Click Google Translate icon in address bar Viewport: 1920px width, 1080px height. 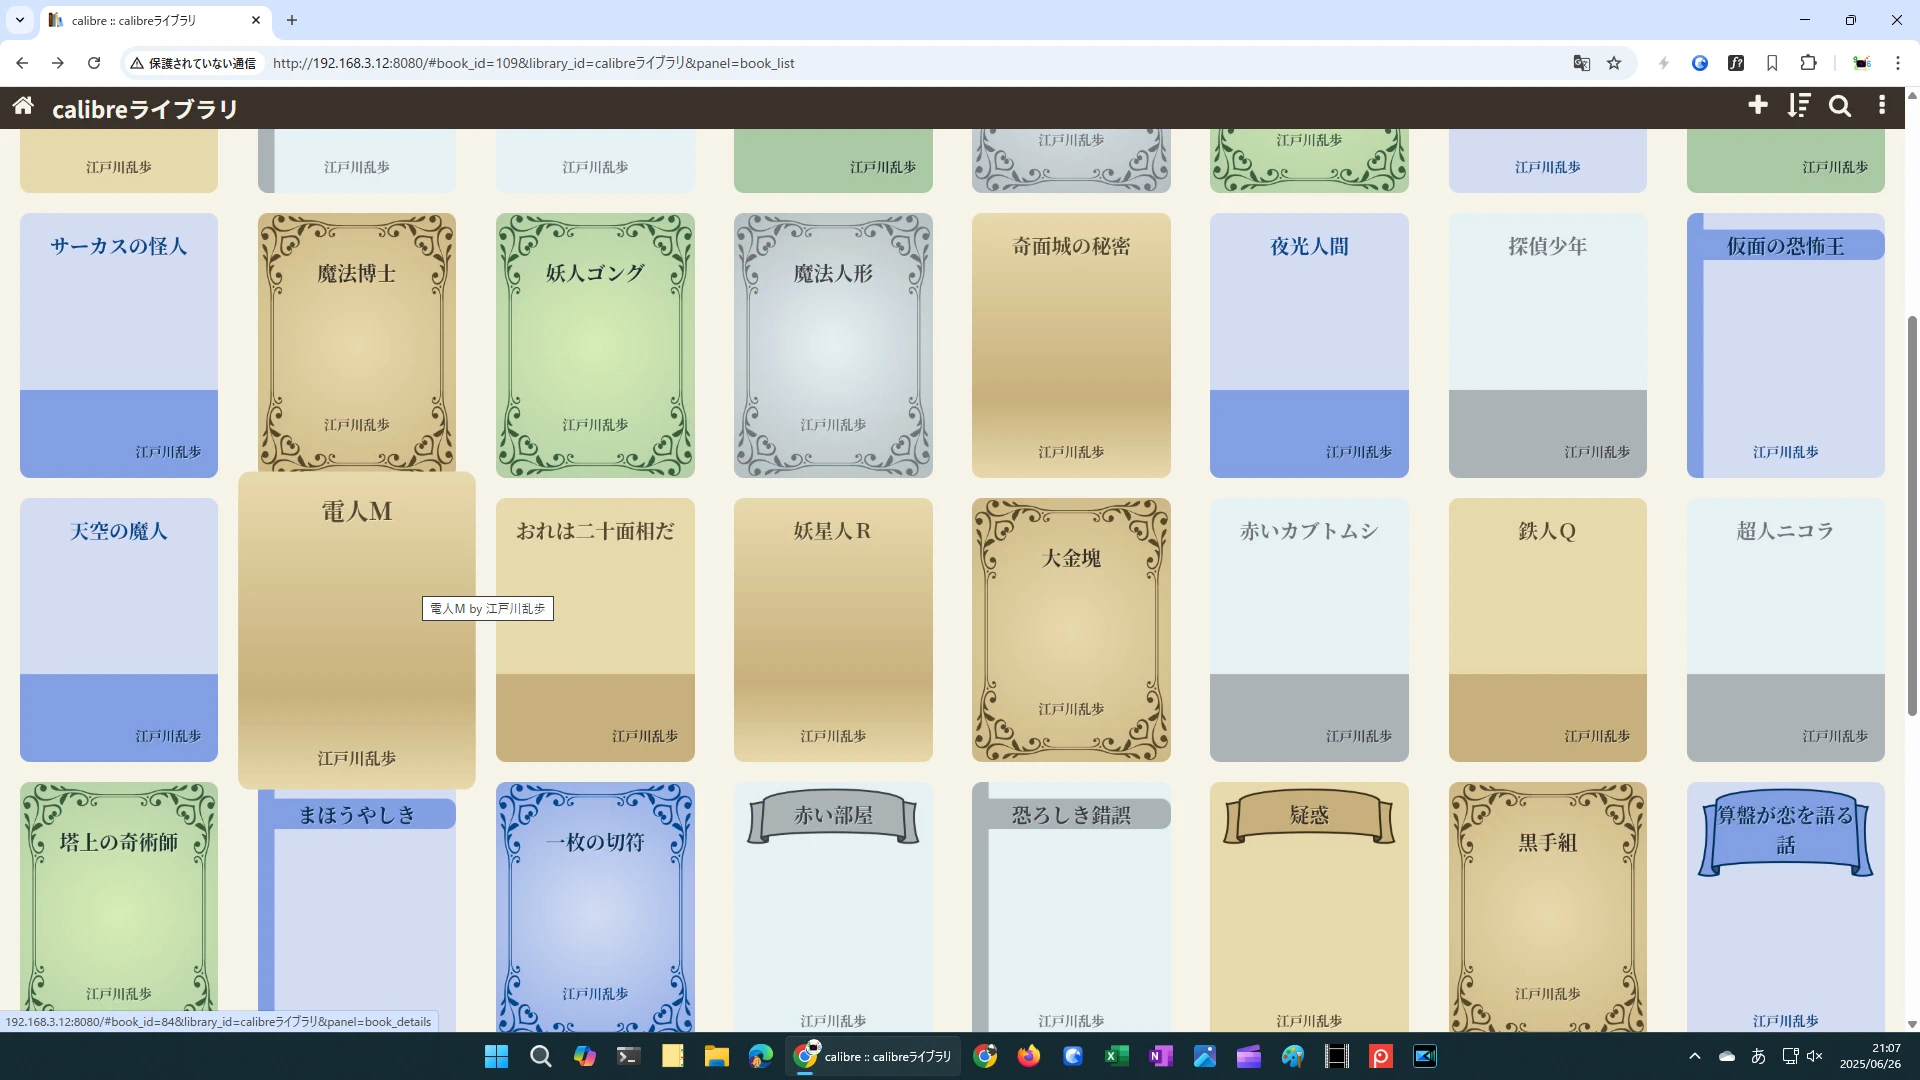[1581, 63]
